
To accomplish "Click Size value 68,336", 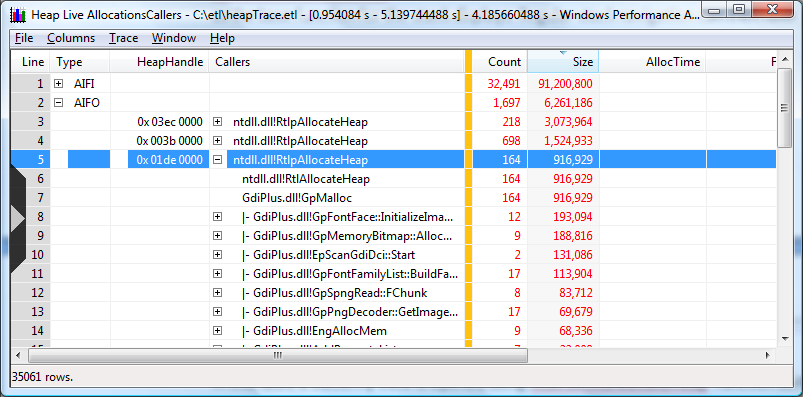I will [x=576, y=330].
